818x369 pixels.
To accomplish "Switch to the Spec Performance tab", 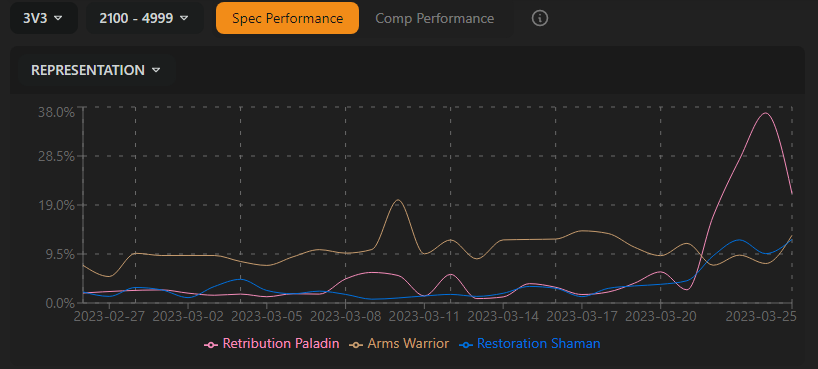I will coord(287,18).
